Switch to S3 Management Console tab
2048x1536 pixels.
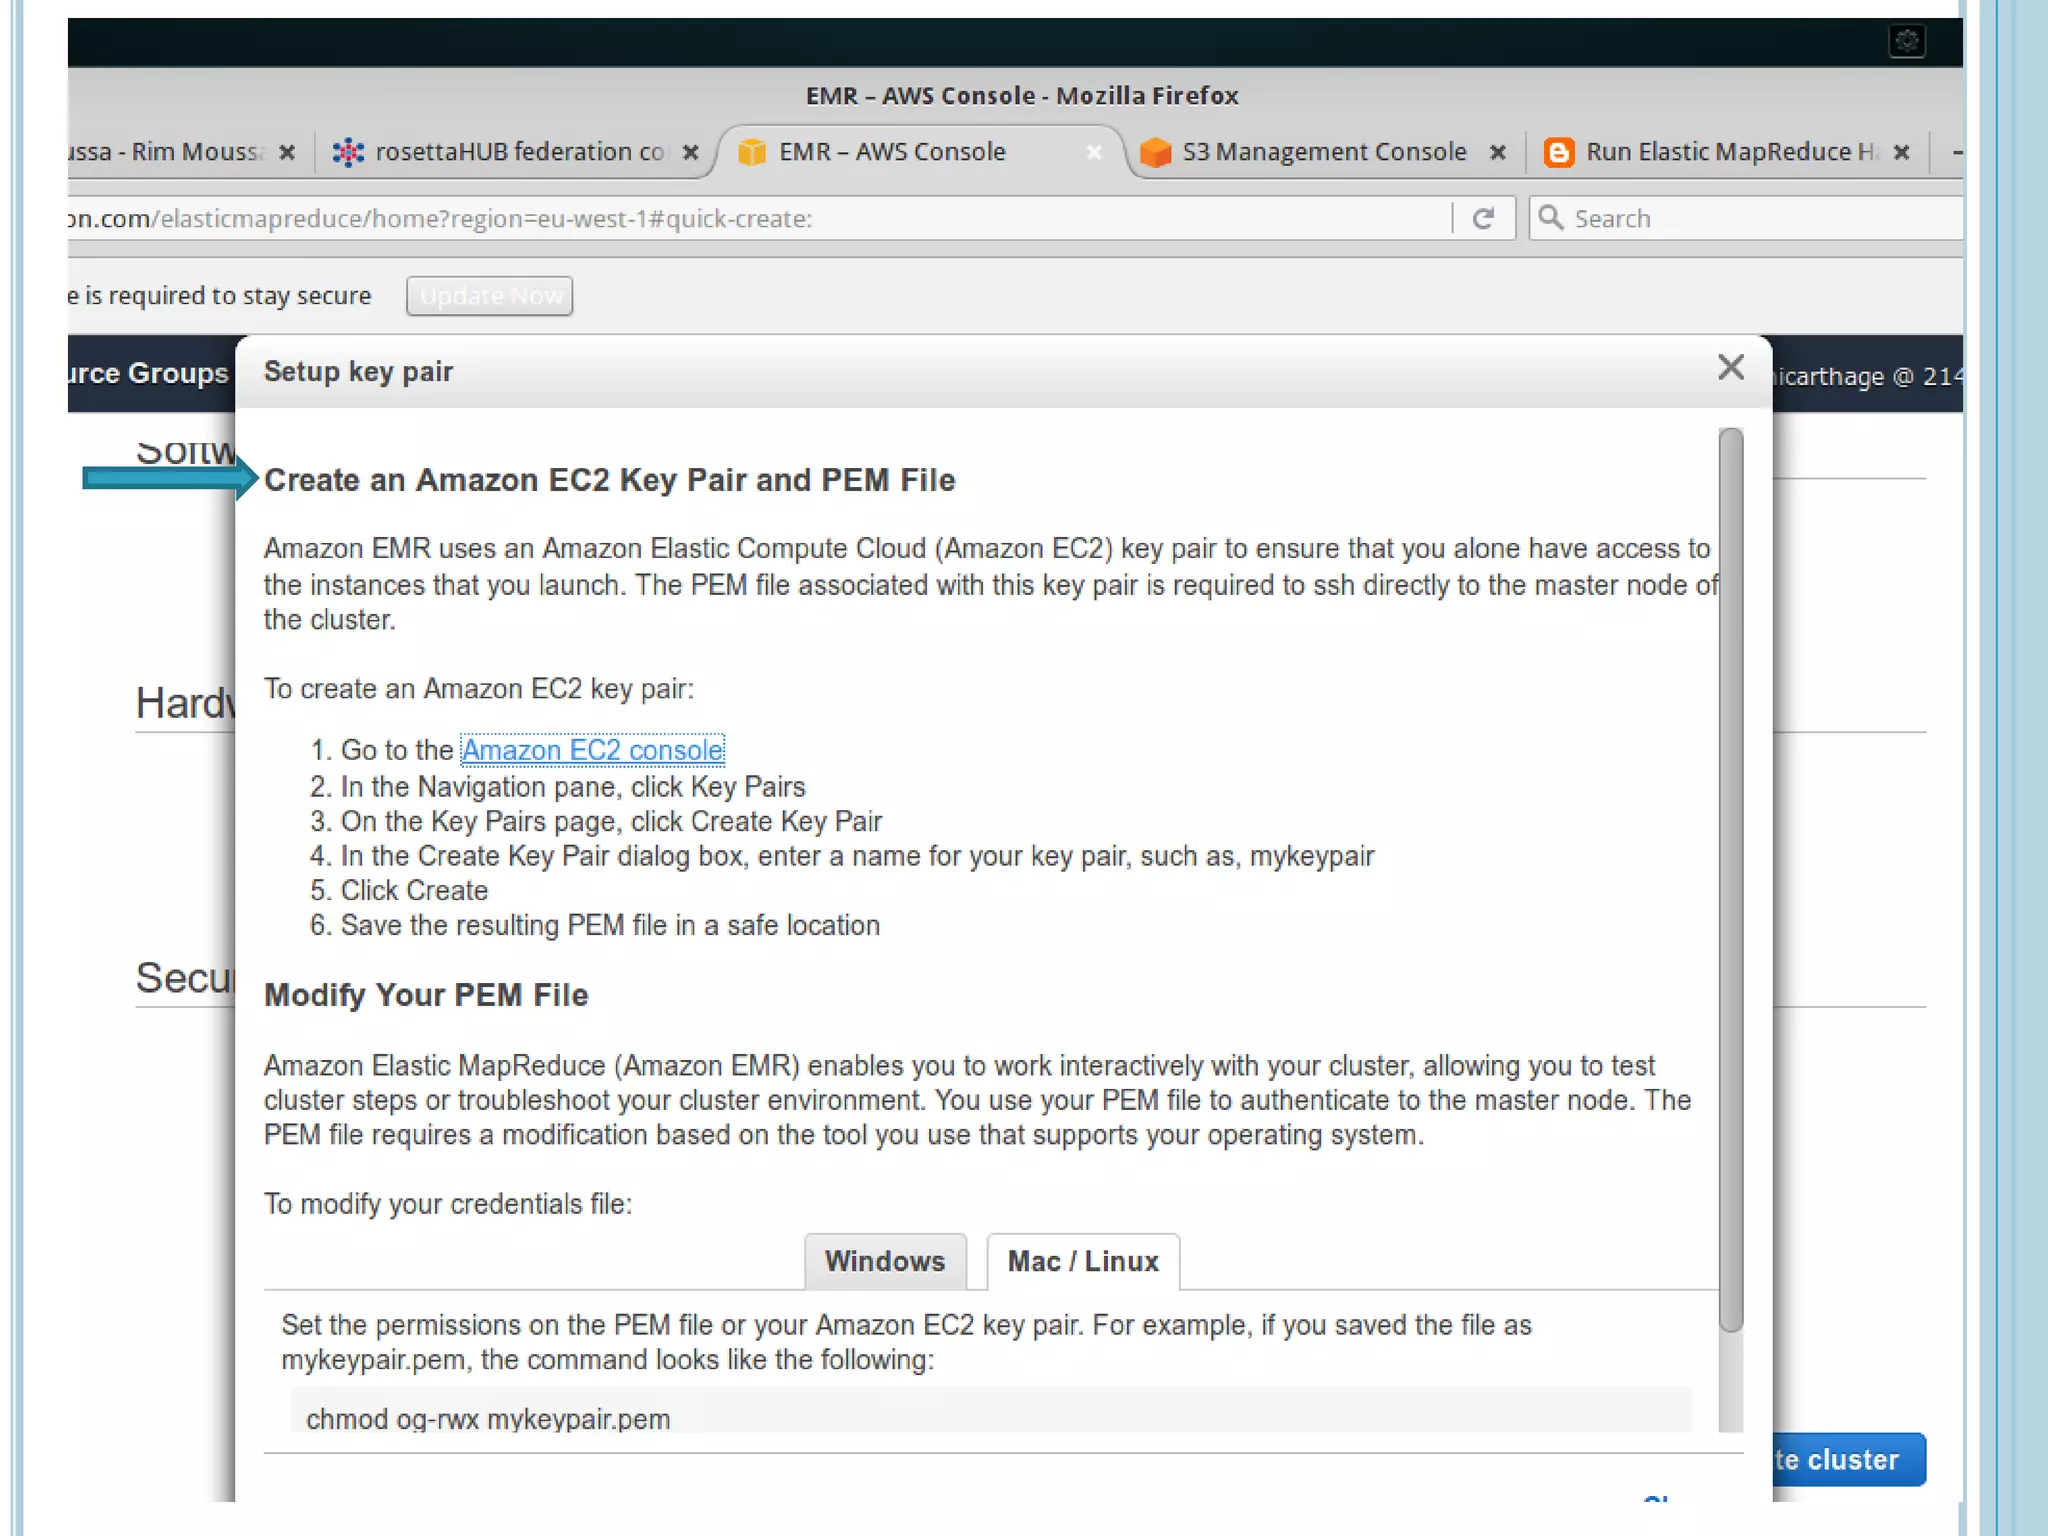1323,152
